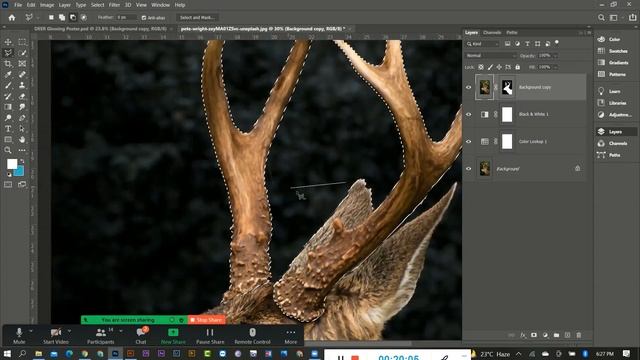Switch to the Paths tab
The width and height of the screenshot is (640, 360).
(512, 33)
